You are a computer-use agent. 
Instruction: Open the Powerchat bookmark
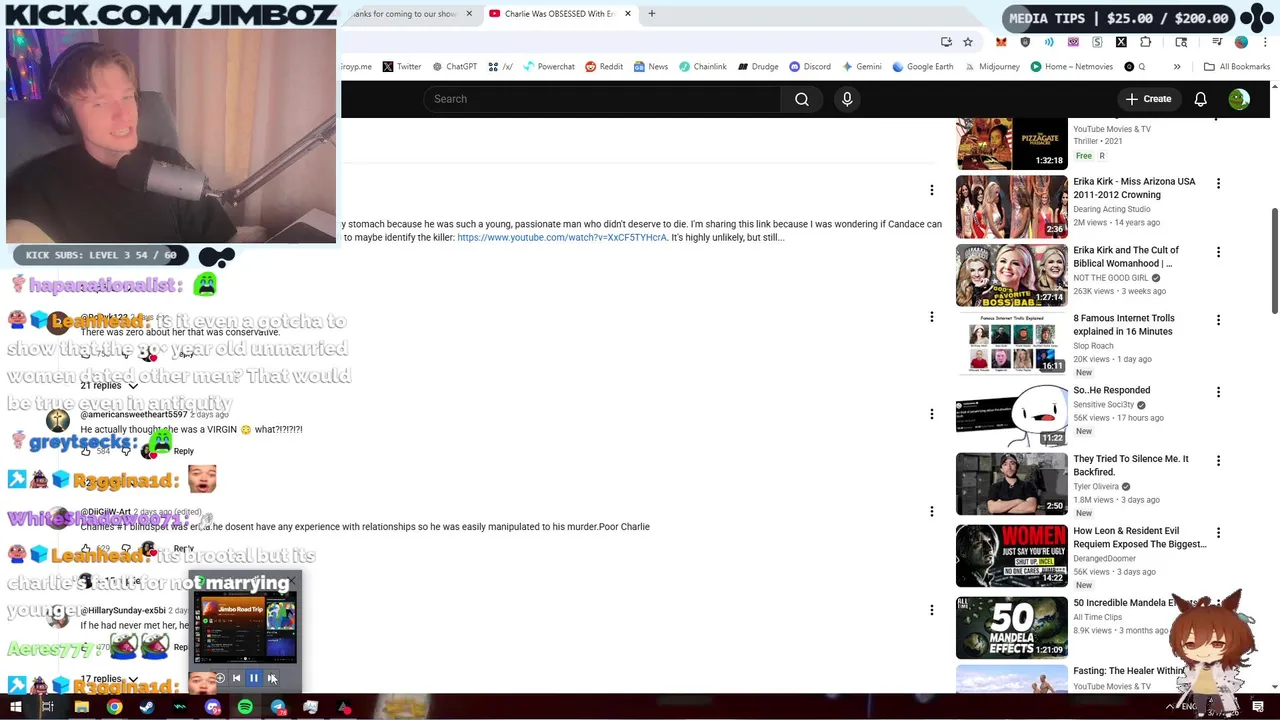[548, 67]
